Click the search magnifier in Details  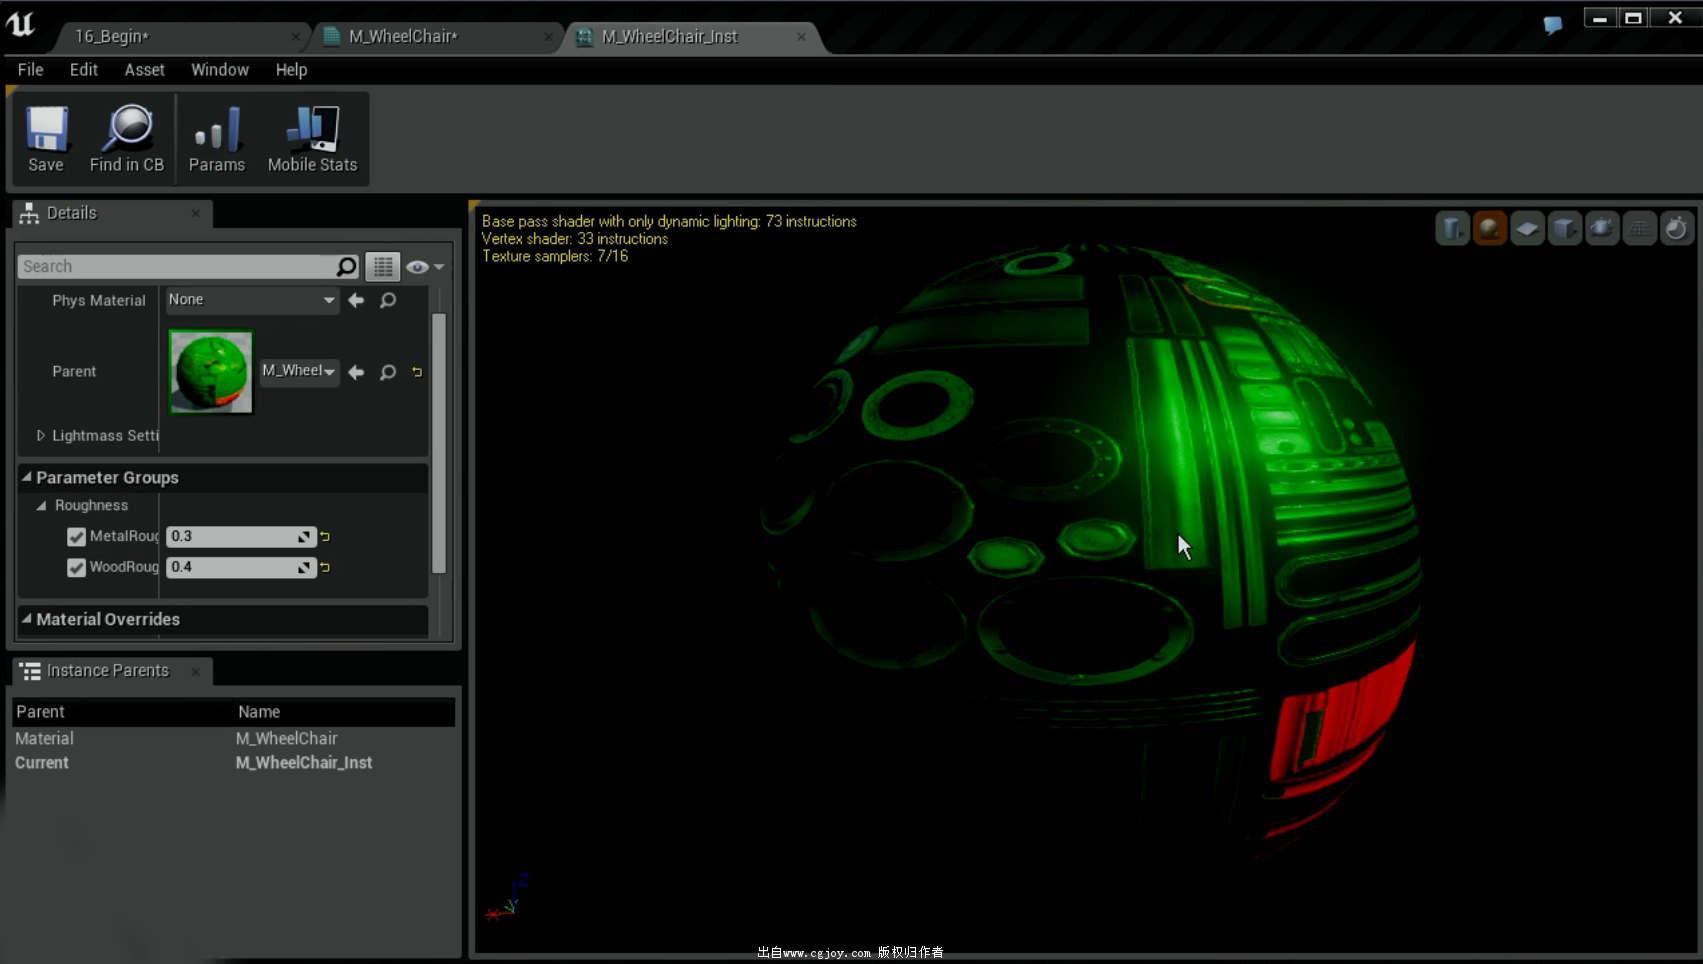coord(346,266)
